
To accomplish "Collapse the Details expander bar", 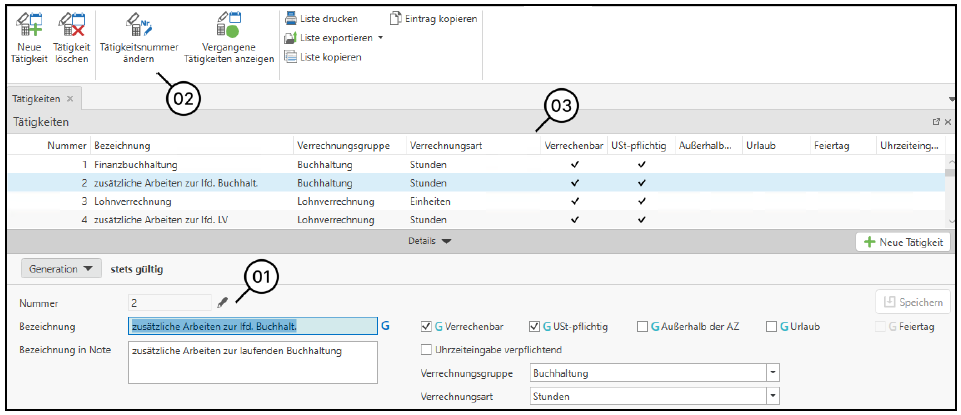I will 431,241.
